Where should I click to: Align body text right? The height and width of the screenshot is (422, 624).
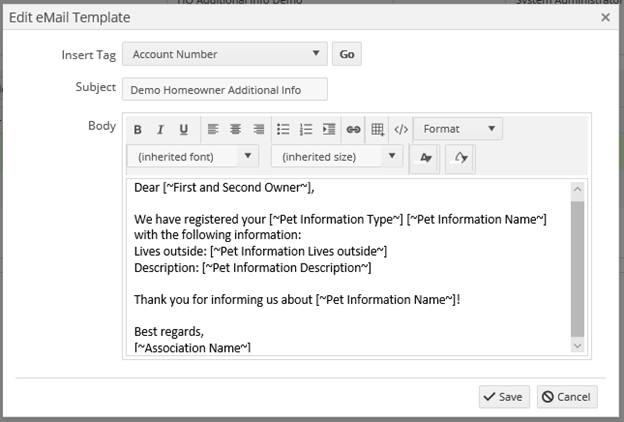click(x=259, y=129)
